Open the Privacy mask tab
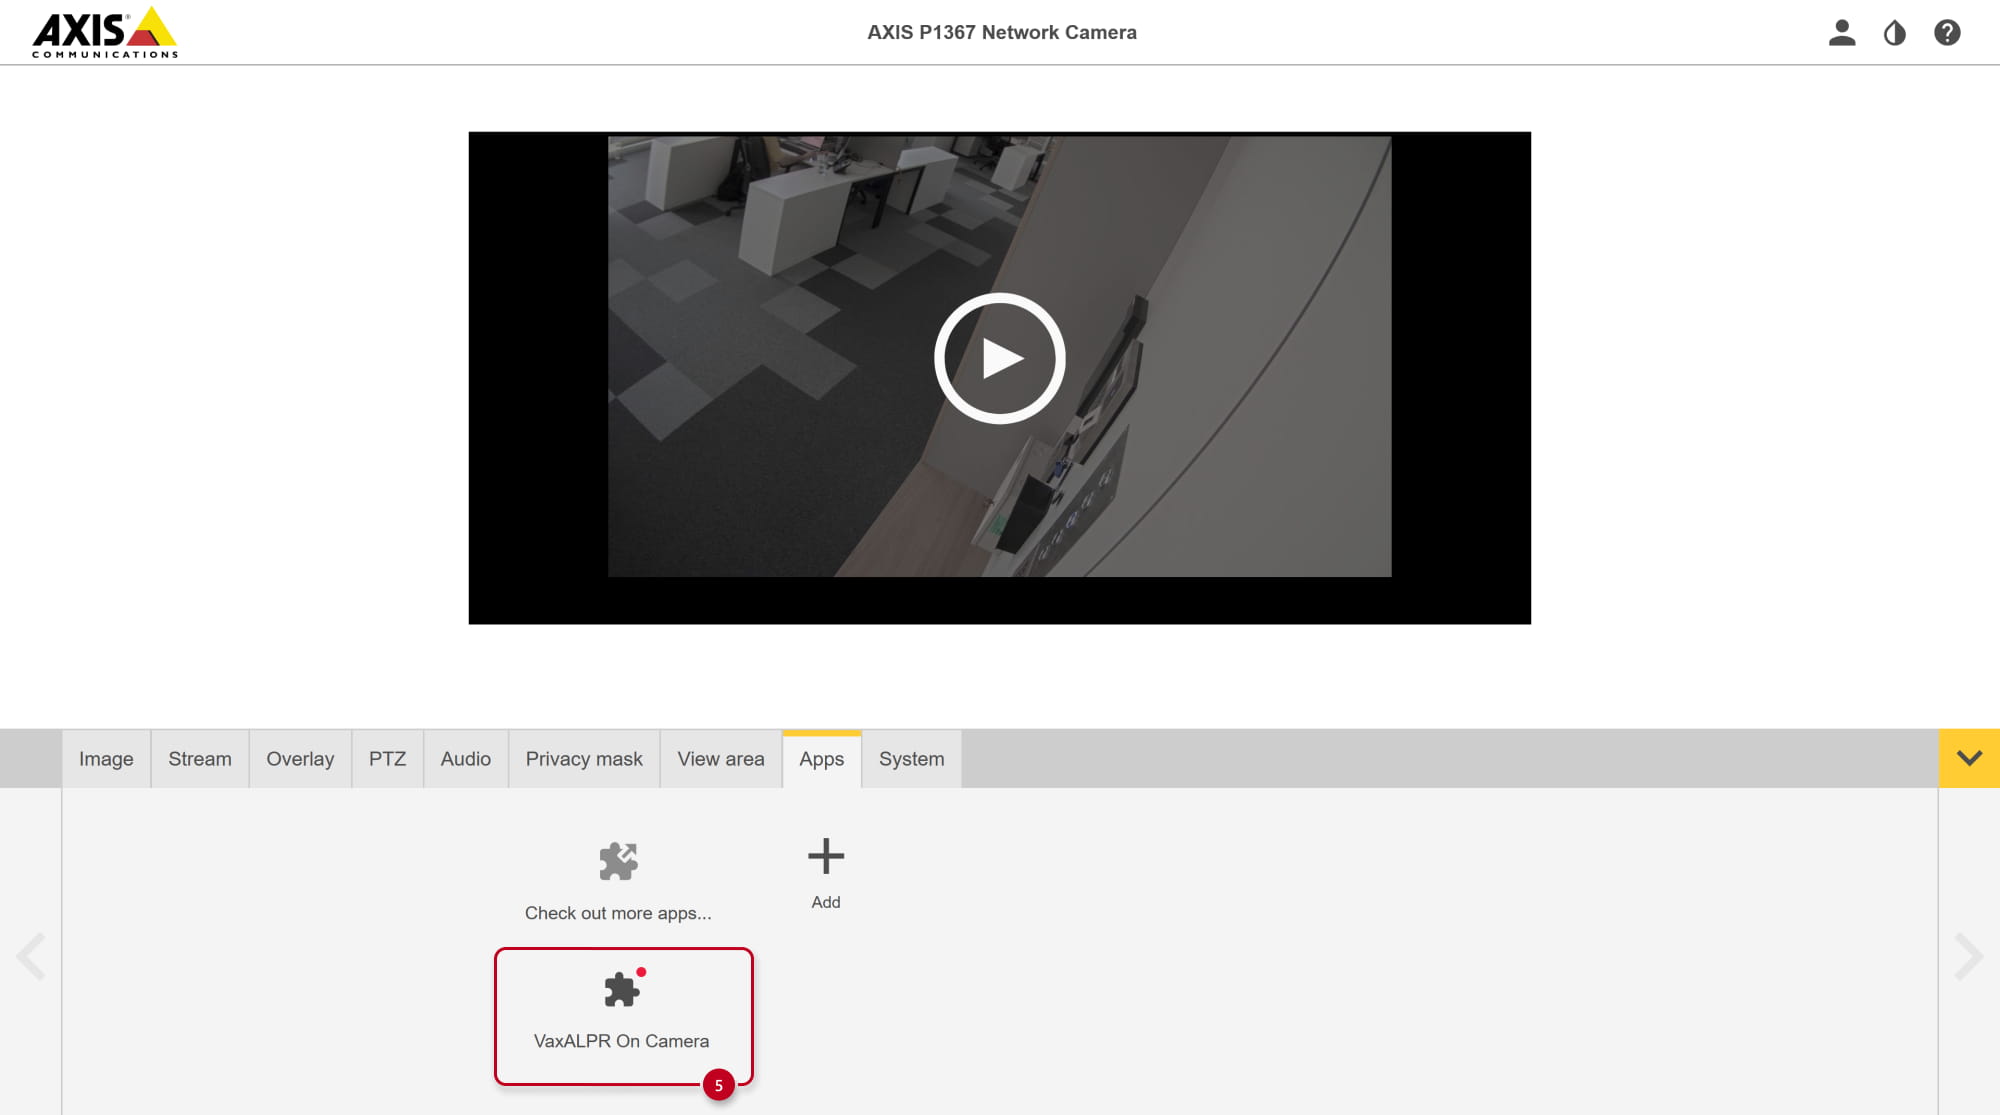This screenshot has height=1115, width=2000. point(584,759)
